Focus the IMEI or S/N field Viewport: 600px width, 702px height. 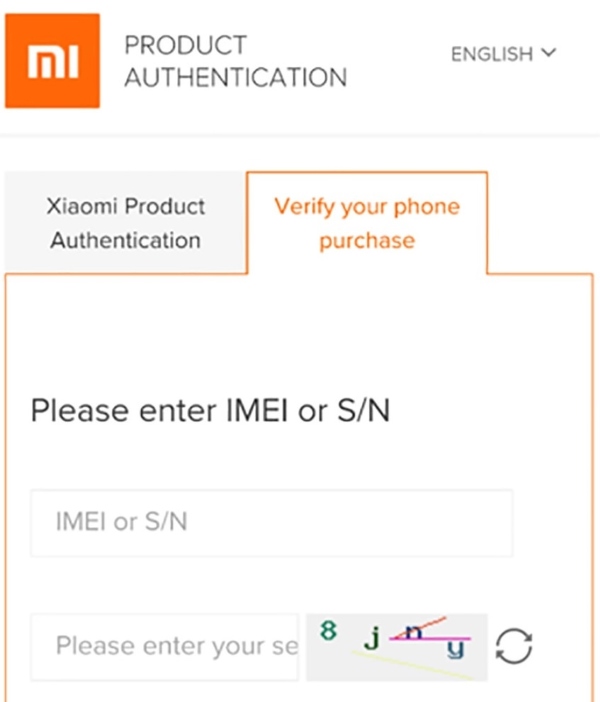[x=271, y=522]
